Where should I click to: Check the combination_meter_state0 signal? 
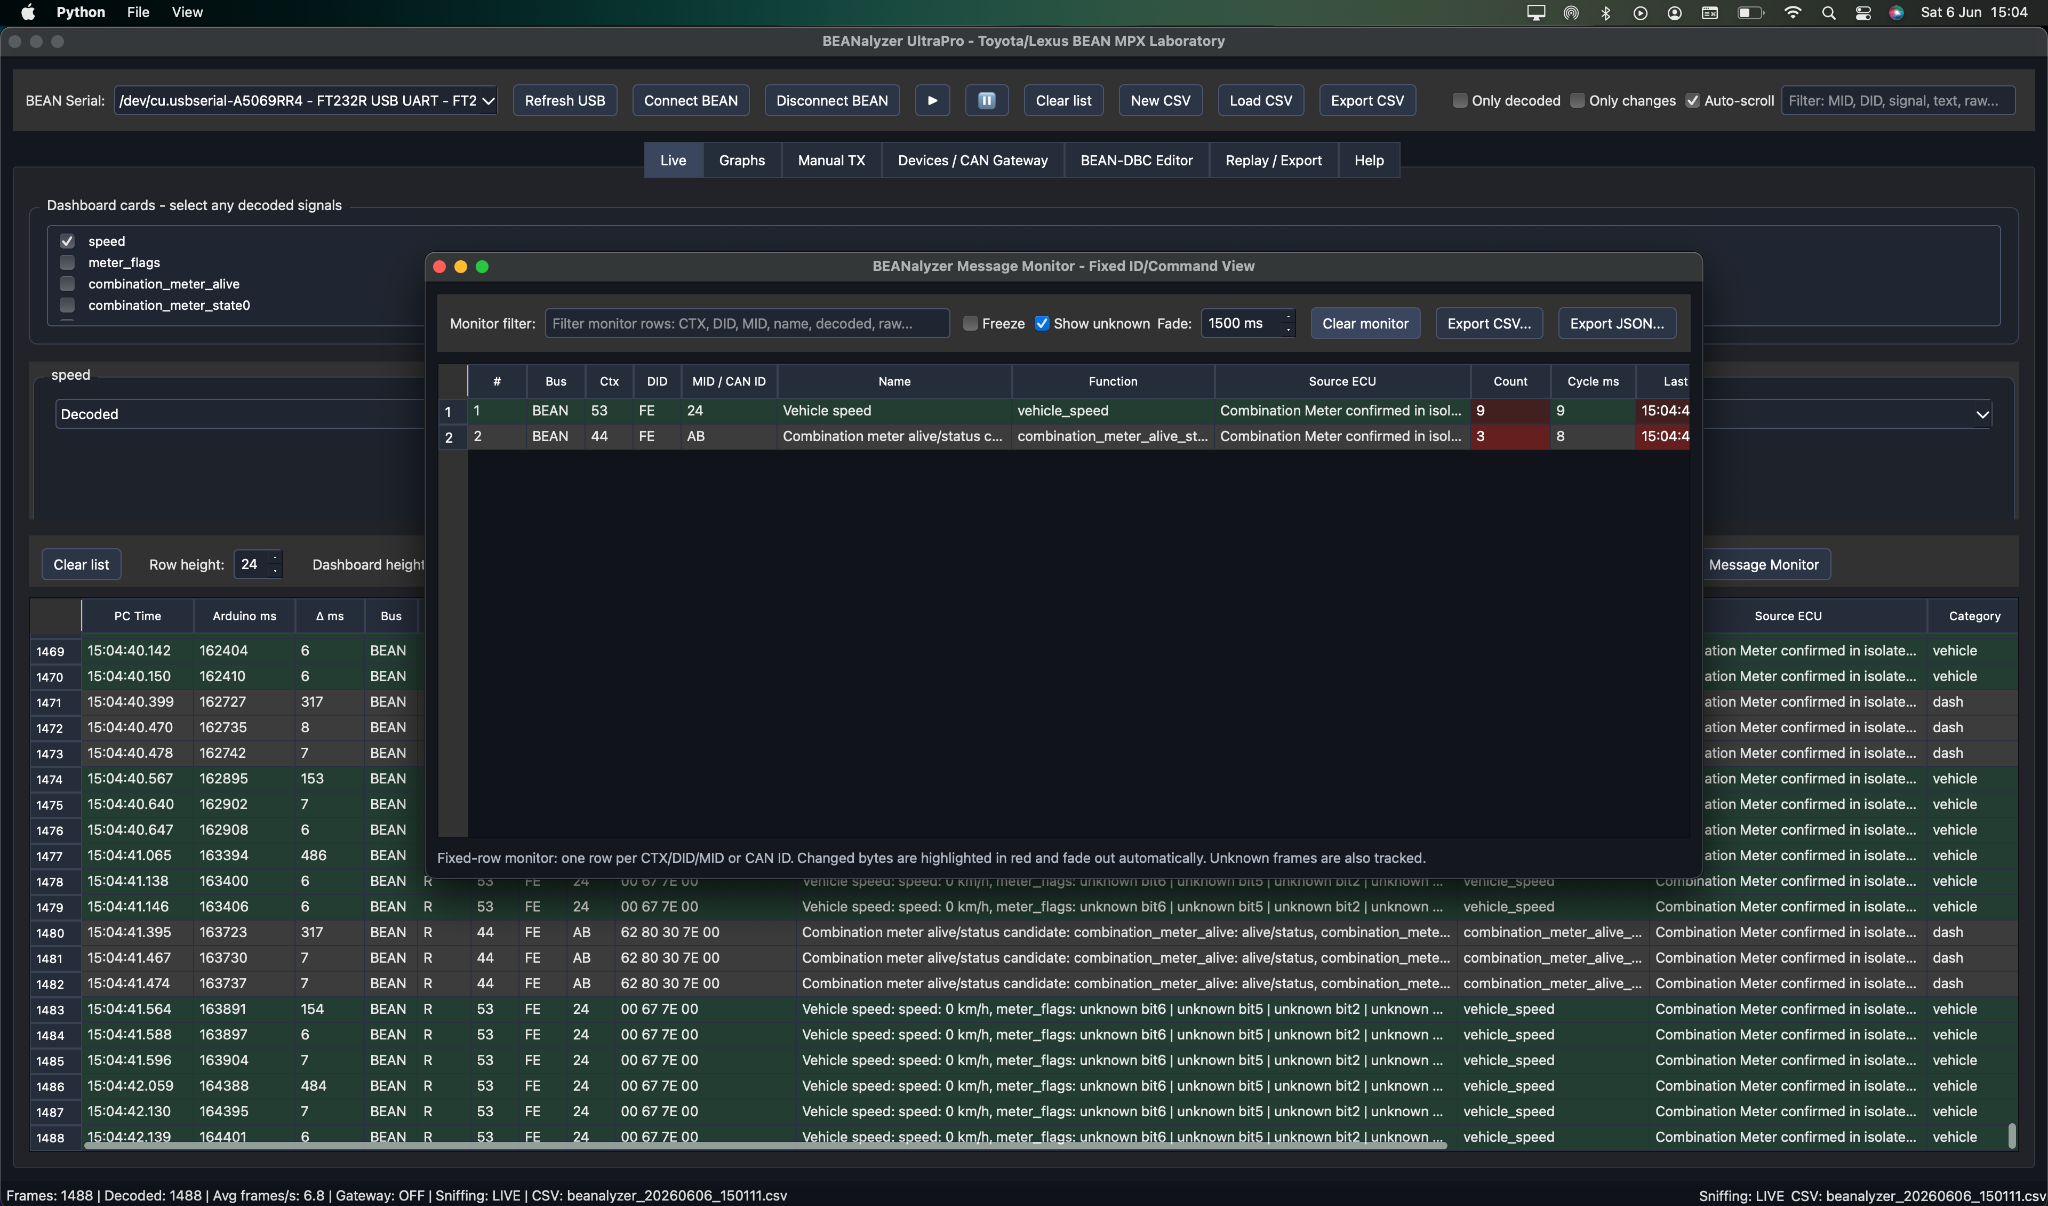(67, 305)
